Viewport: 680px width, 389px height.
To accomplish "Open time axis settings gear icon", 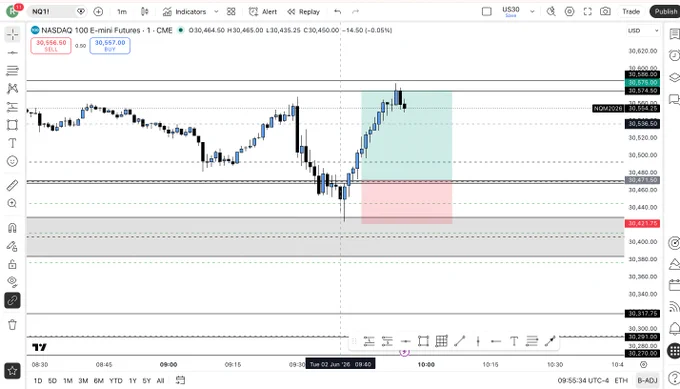I will pos(644,365).
